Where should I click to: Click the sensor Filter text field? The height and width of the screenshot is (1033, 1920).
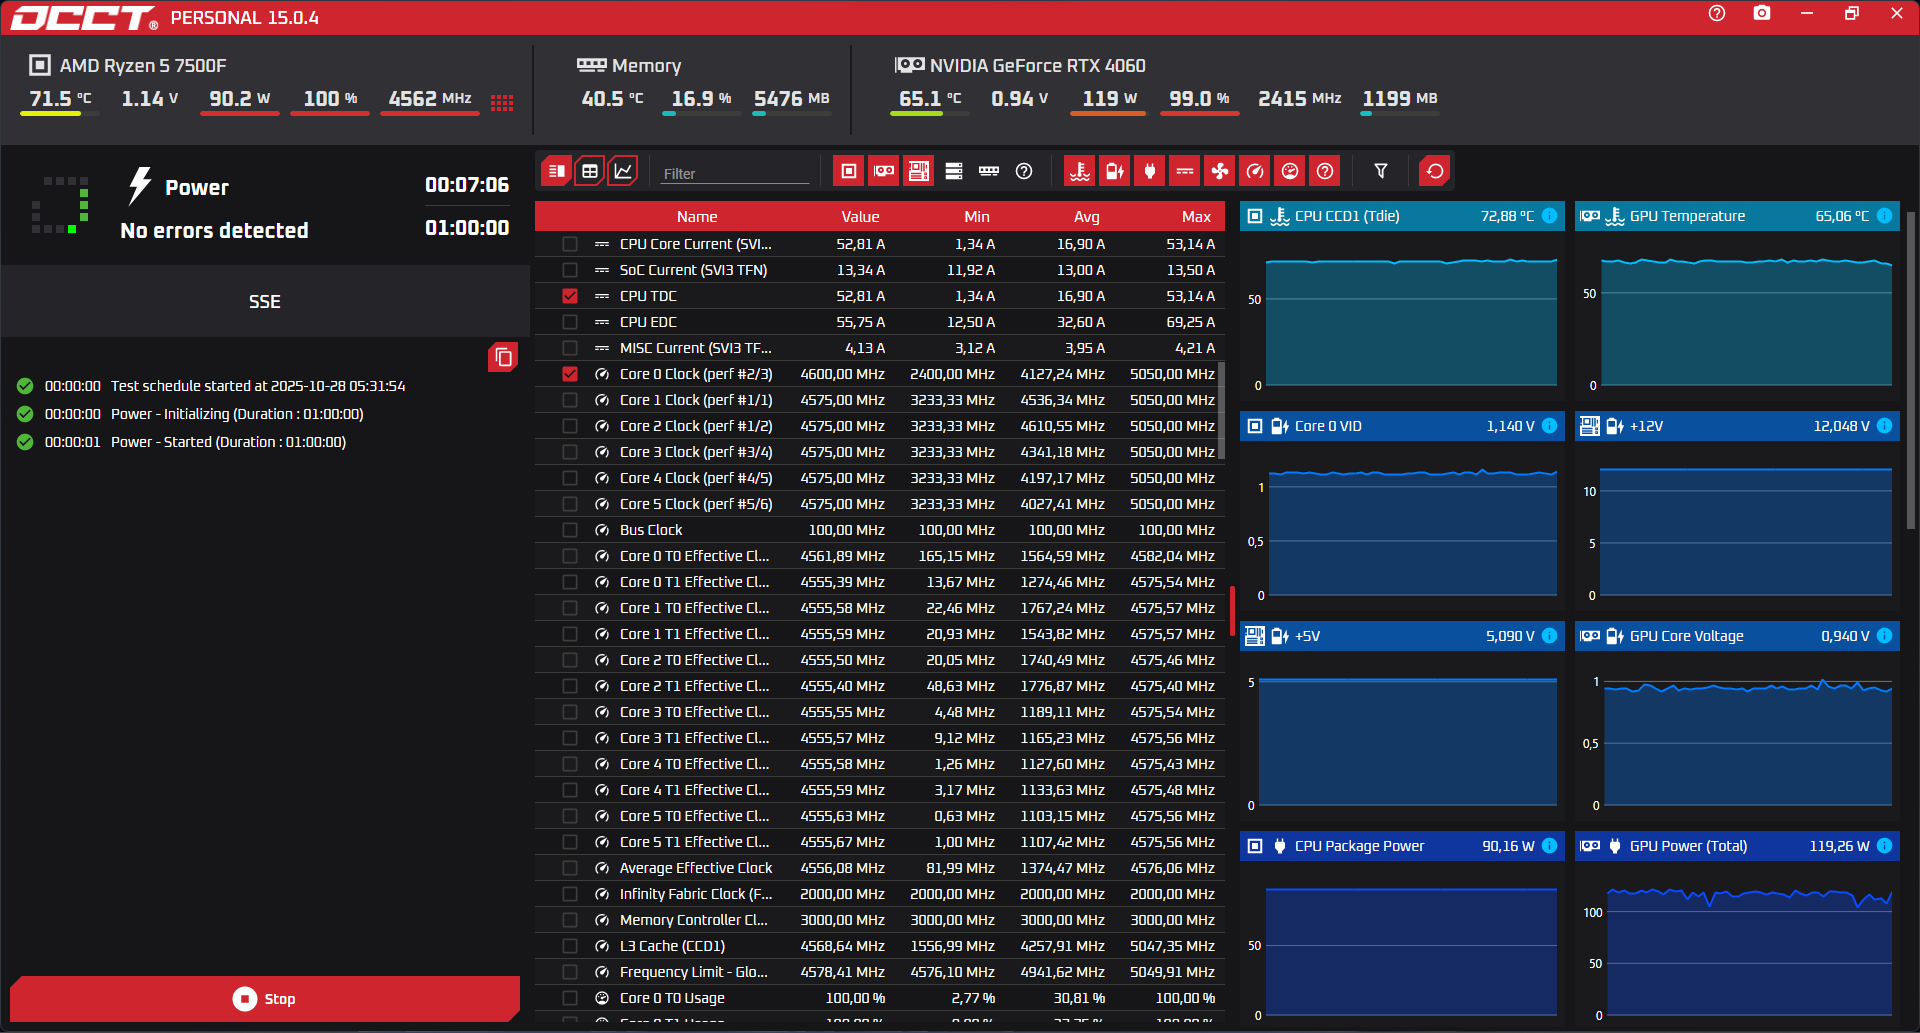pyautogui.click(x=735, y=173)
